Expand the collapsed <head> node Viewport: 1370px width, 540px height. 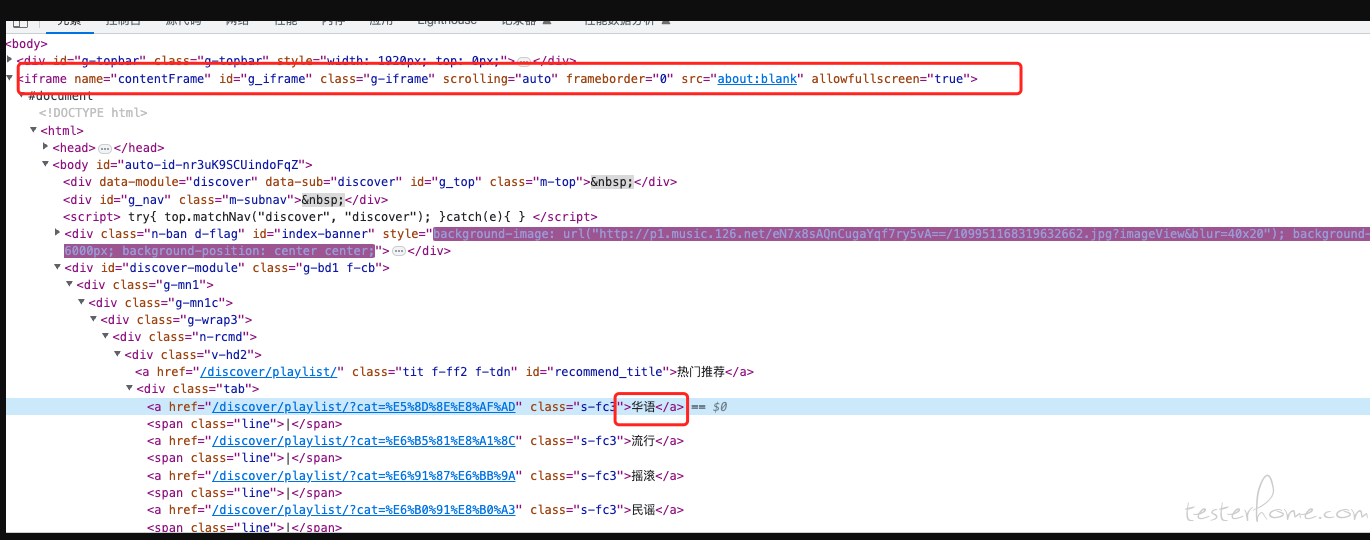45,147
